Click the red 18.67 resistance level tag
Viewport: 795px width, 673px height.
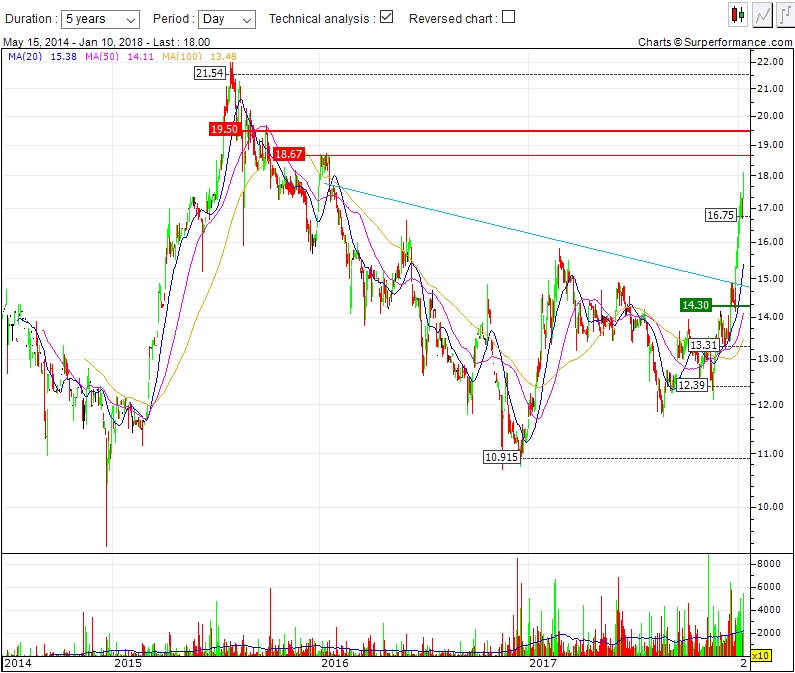(x=288, y=154)
